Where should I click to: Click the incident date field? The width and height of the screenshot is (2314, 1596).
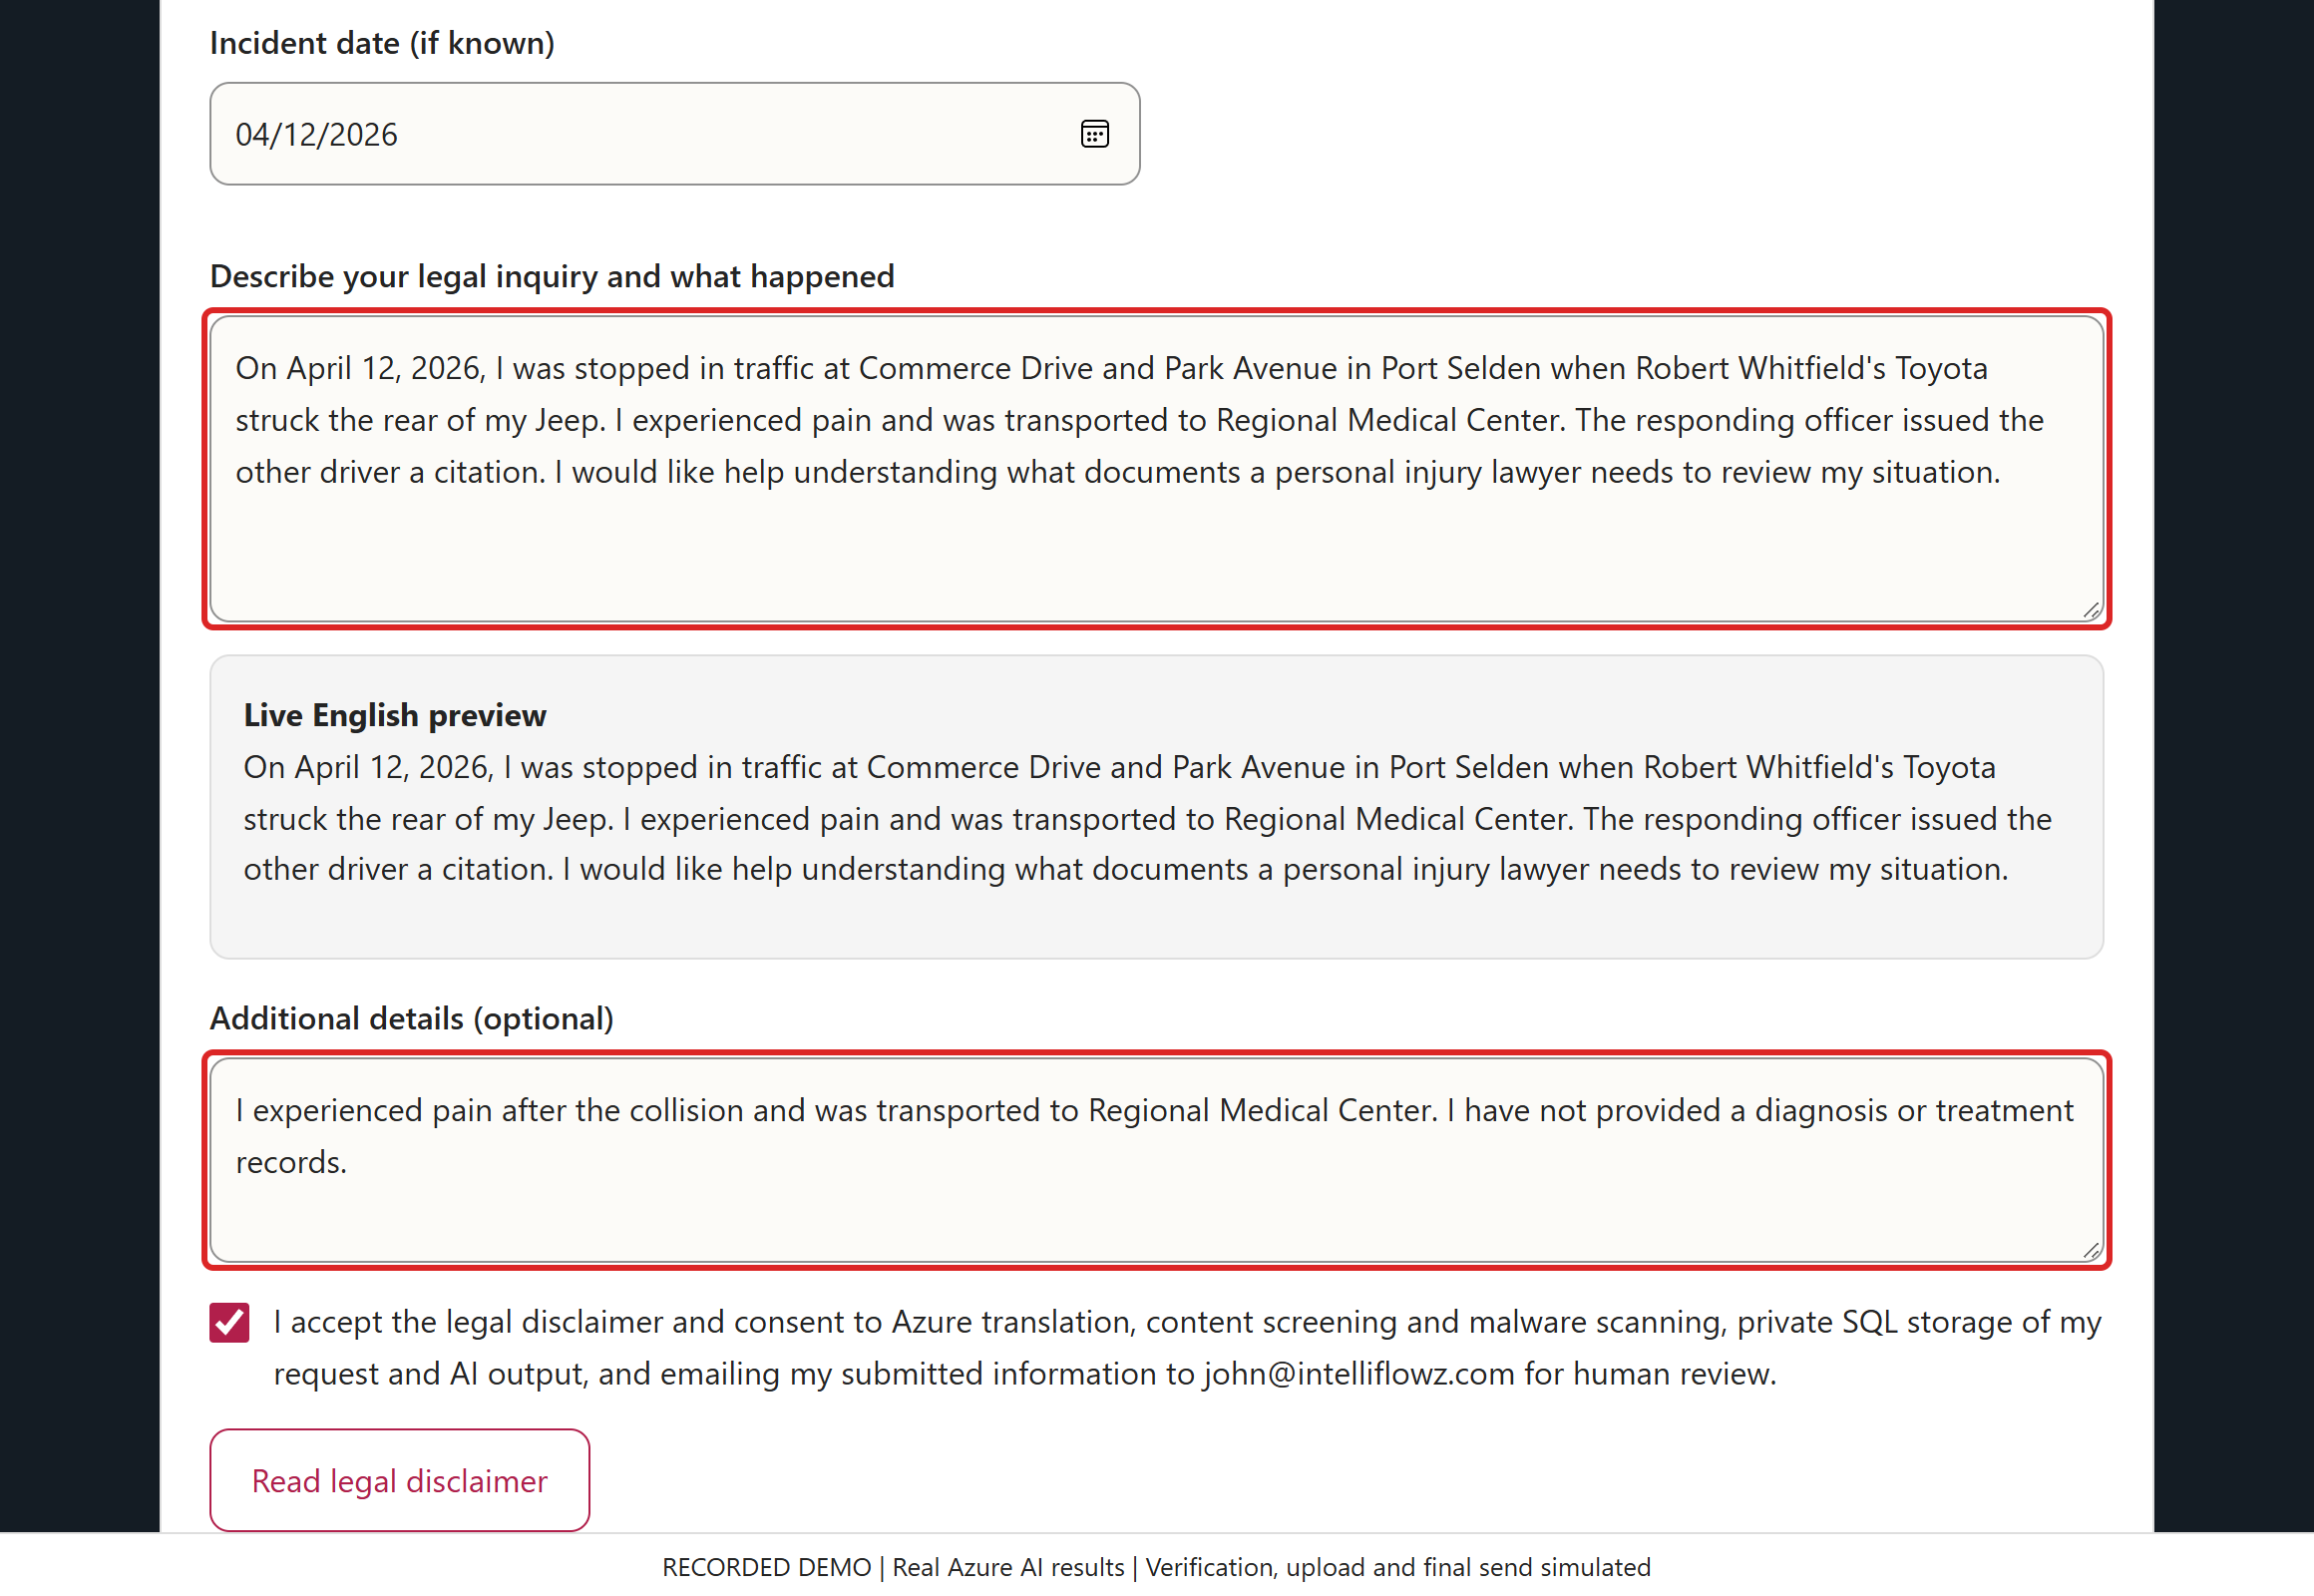pos(674,134)
